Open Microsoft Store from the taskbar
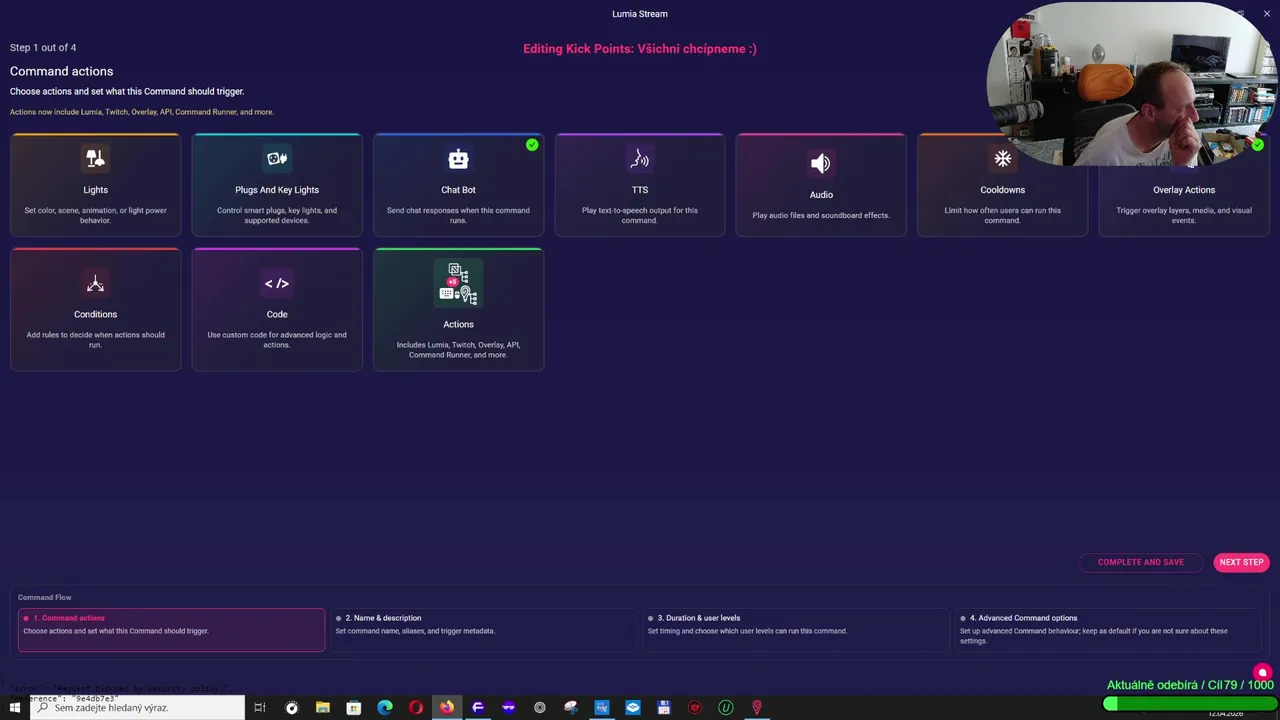Viewport: 1280px width, 720px height. click(353, 707)
